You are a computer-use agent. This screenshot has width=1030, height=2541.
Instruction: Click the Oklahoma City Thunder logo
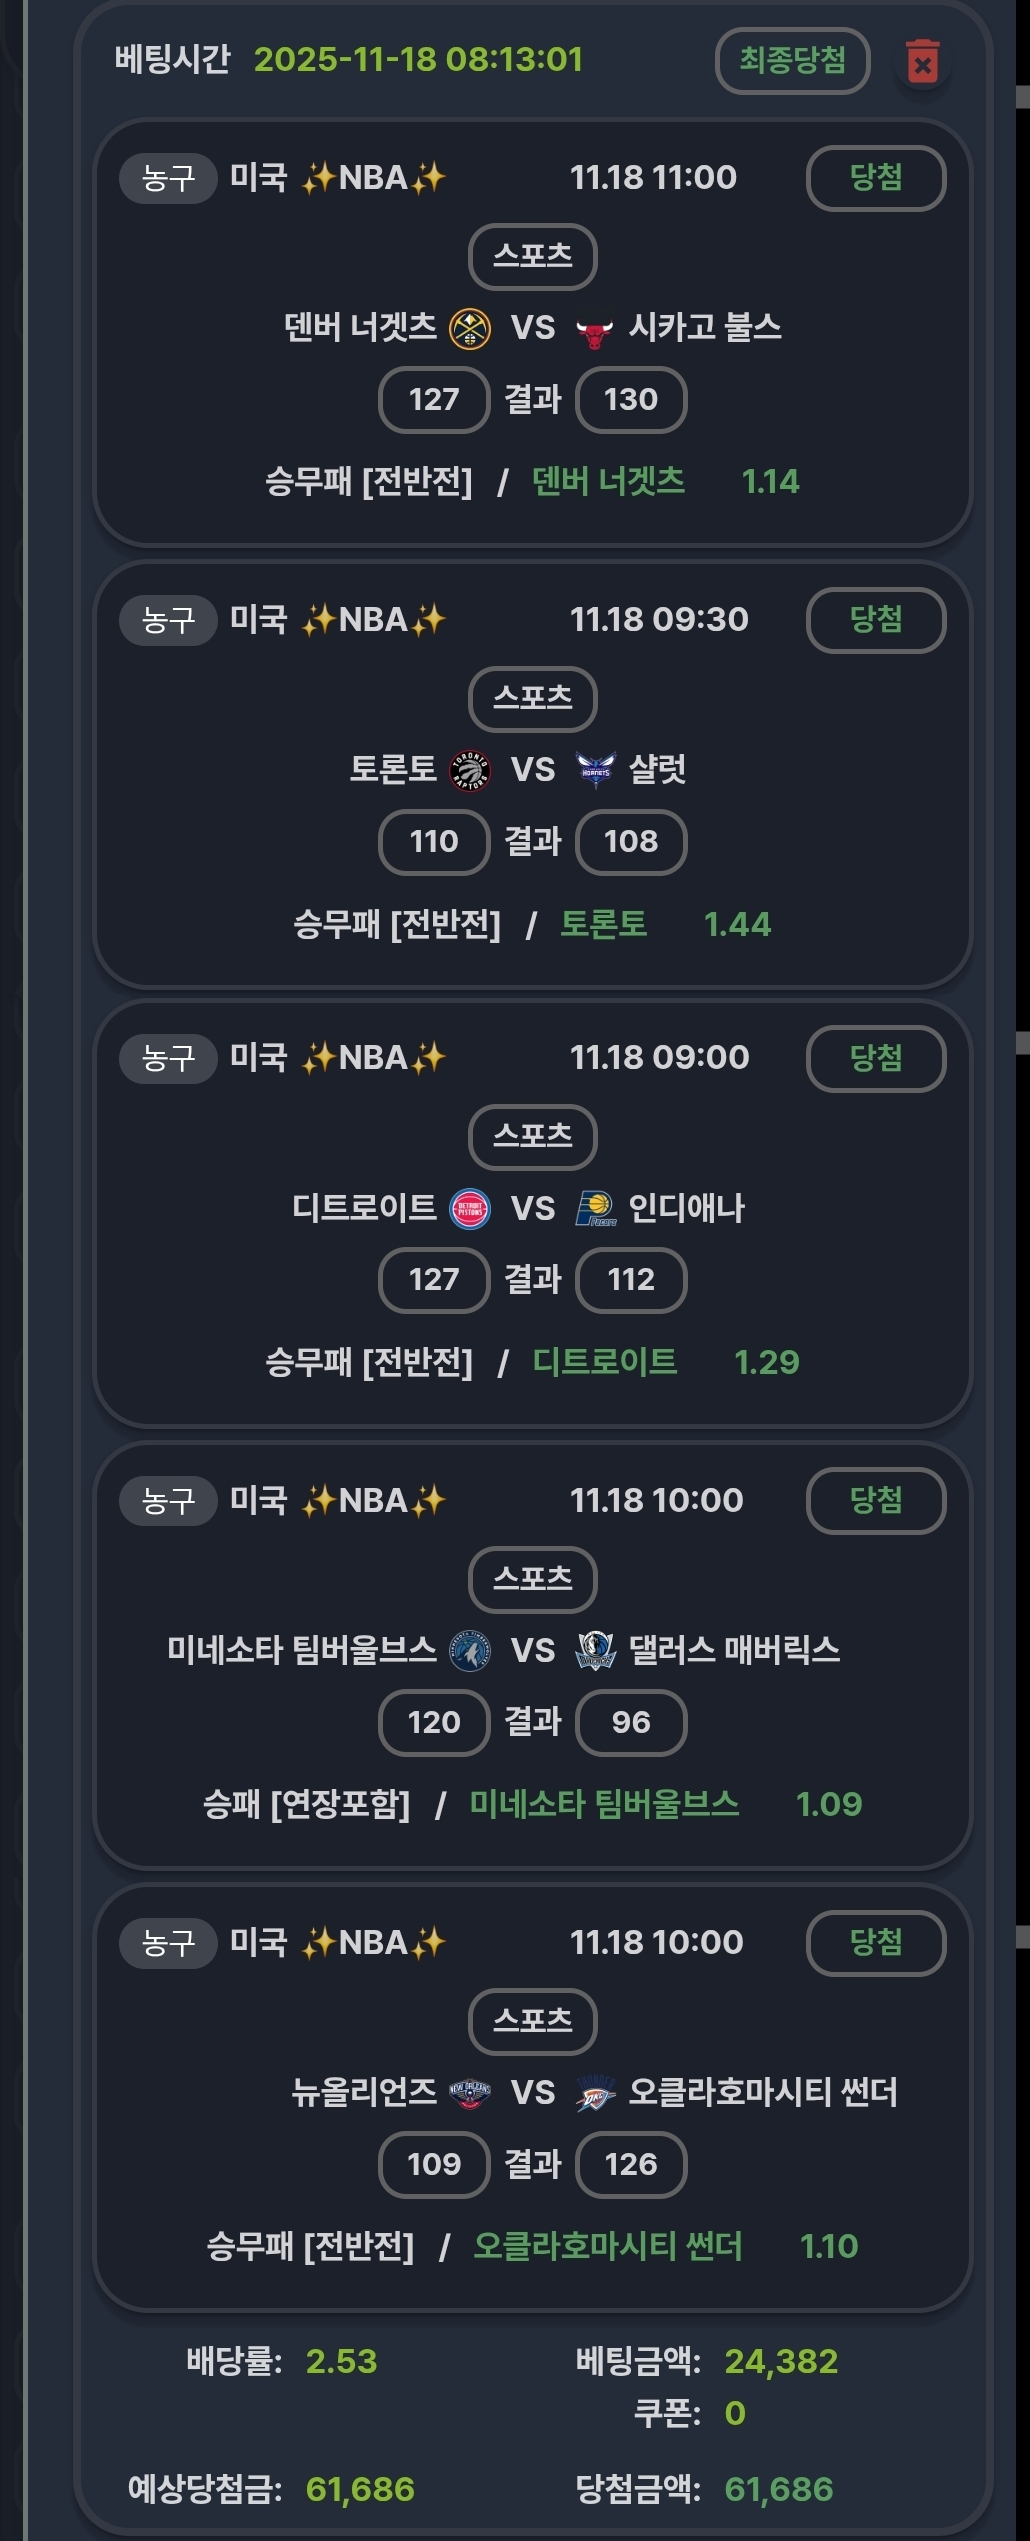coord(595,2093)
